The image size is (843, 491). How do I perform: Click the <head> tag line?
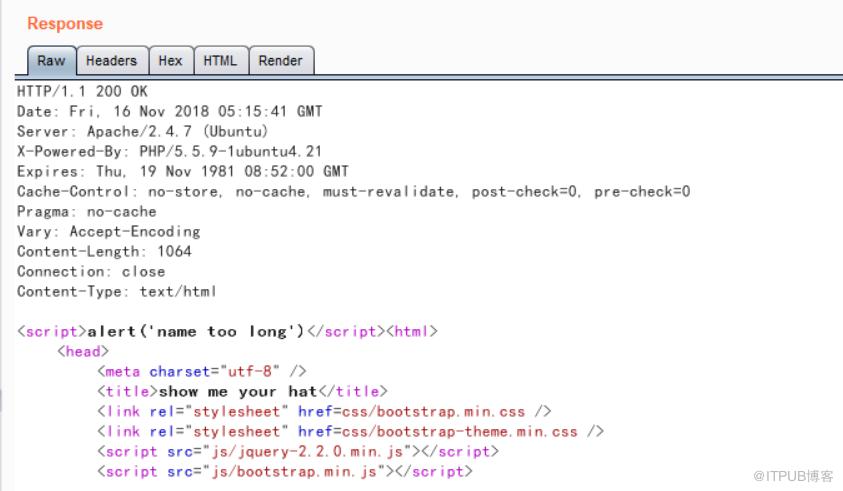pyautogui.click(x=83, y=351)
